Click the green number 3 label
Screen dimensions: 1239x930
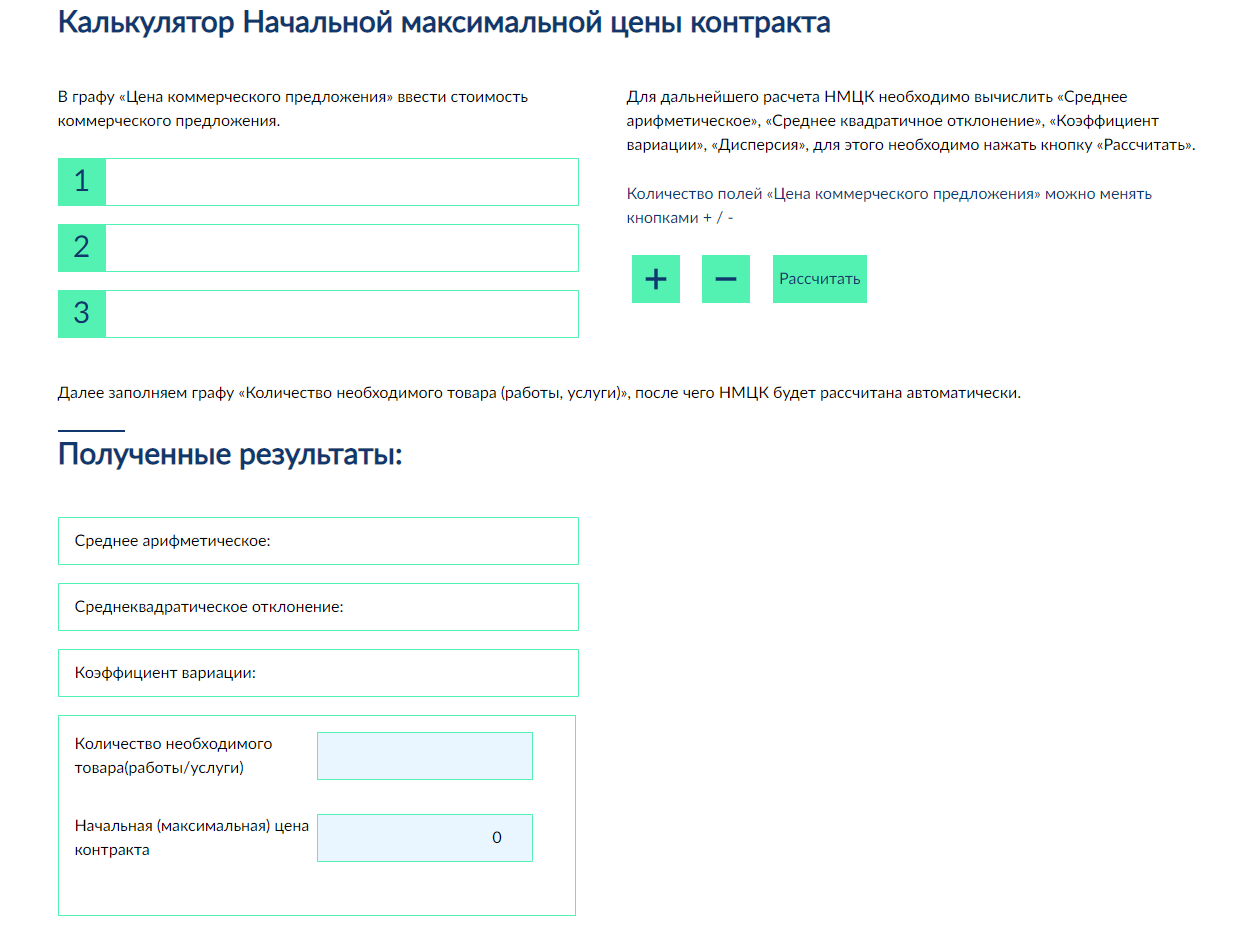coord(82,314)
